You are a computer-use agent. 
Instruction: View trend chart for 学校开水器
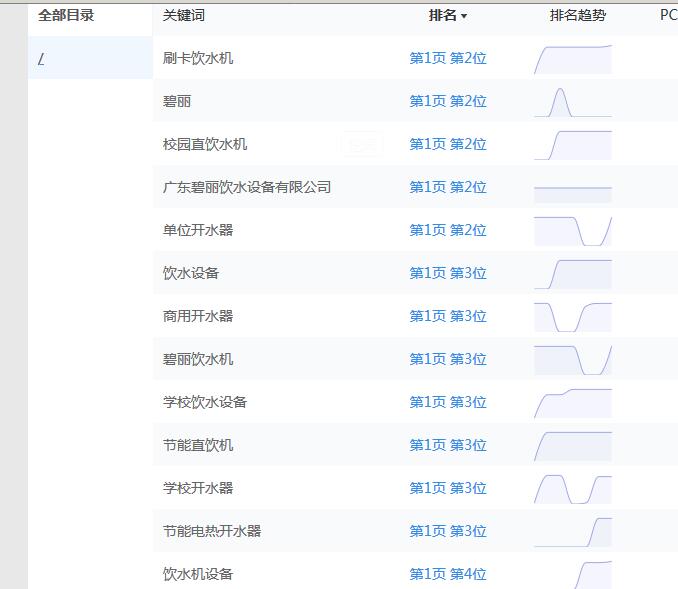click(573, 490)
